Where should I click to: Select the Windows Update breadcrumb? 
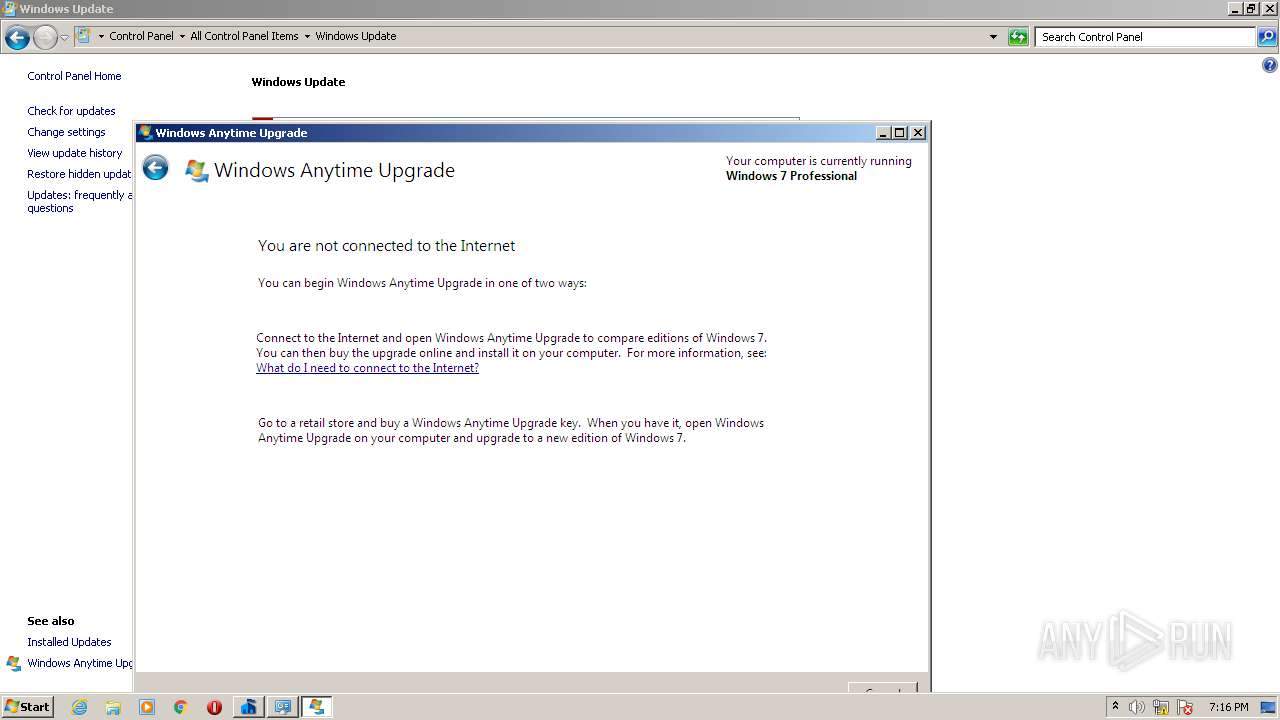tap(355, 36)
